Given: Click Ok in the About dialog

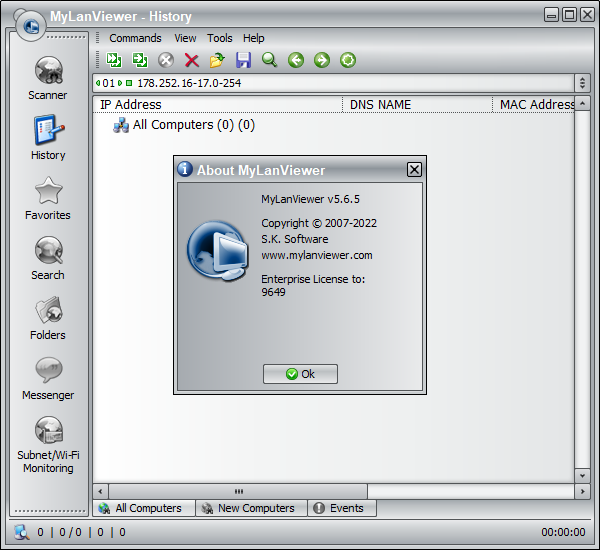Looking at the screenshot, I should [300, 374].
